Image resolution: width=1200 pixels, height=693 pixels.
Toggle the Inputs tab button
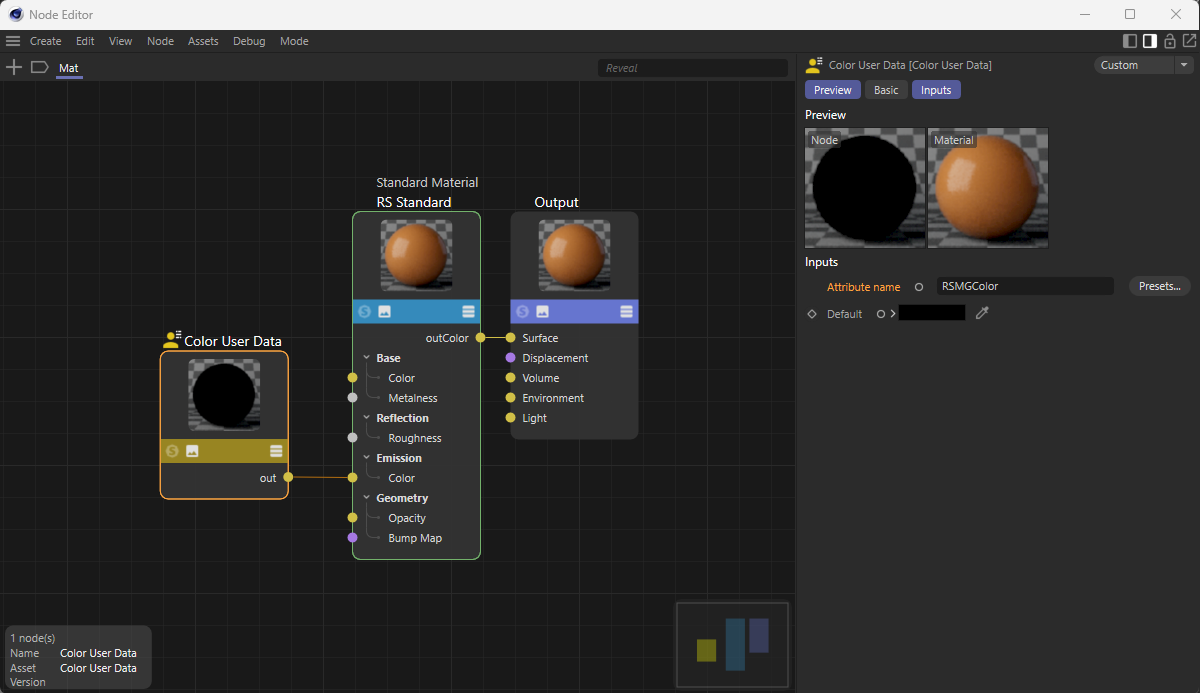[x=936, y=90]
